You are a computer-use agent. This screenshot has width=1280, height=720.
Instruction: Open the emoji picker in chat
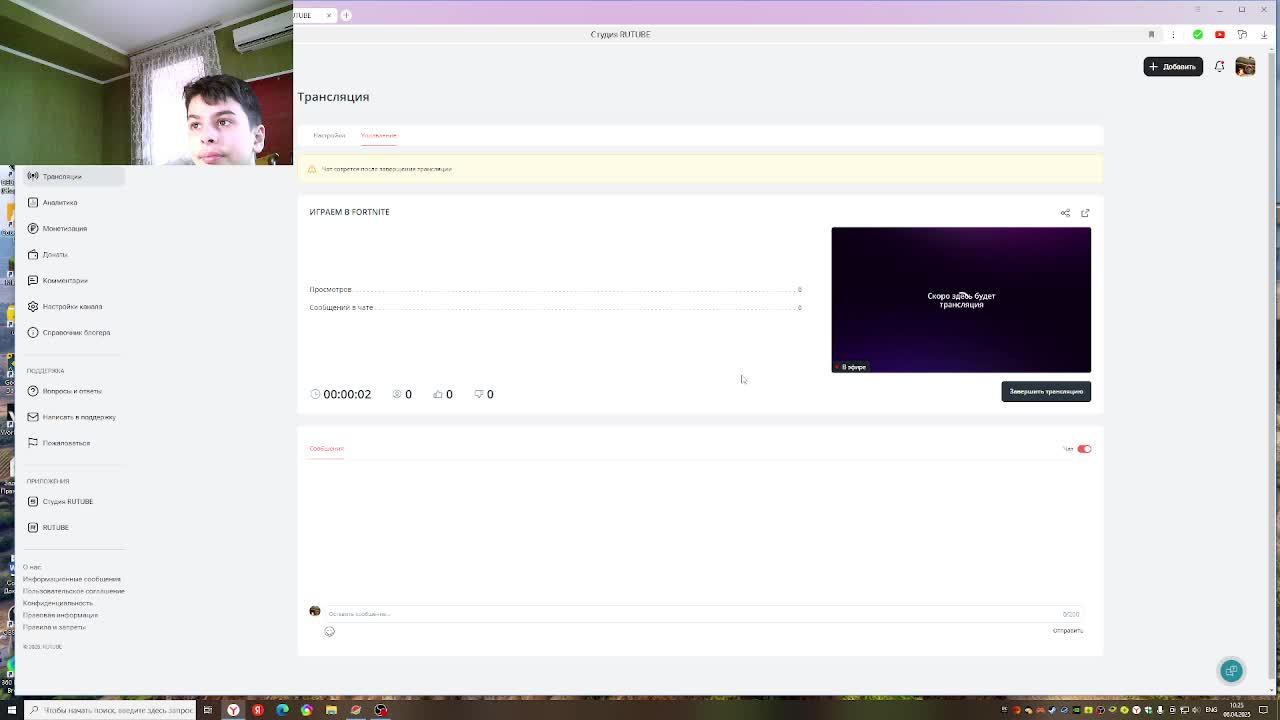coord(329,631)
